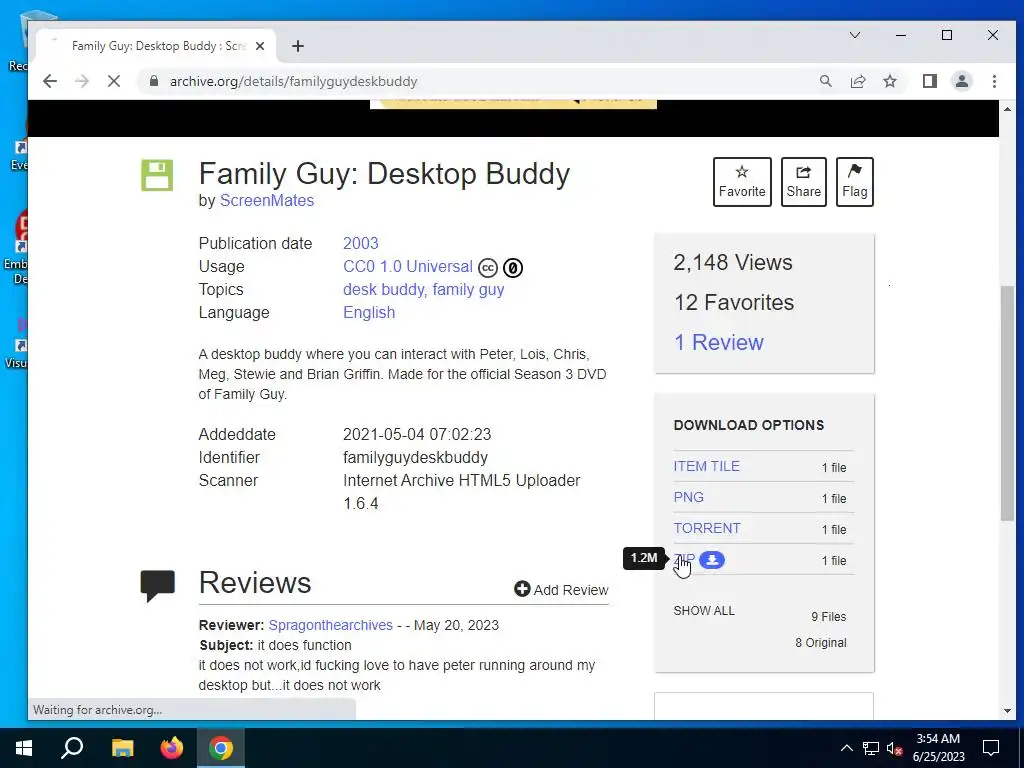This screenshot has height=768, width=1024.
Task: Open the desk buddy topic link
Action: click(x=385, y=289)
